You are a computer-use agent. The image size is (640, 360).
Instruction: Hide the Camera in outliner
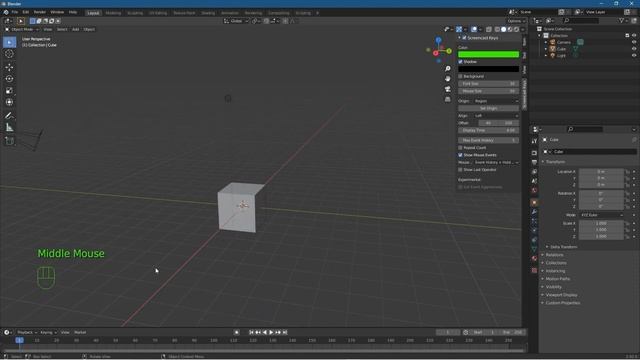634,42
